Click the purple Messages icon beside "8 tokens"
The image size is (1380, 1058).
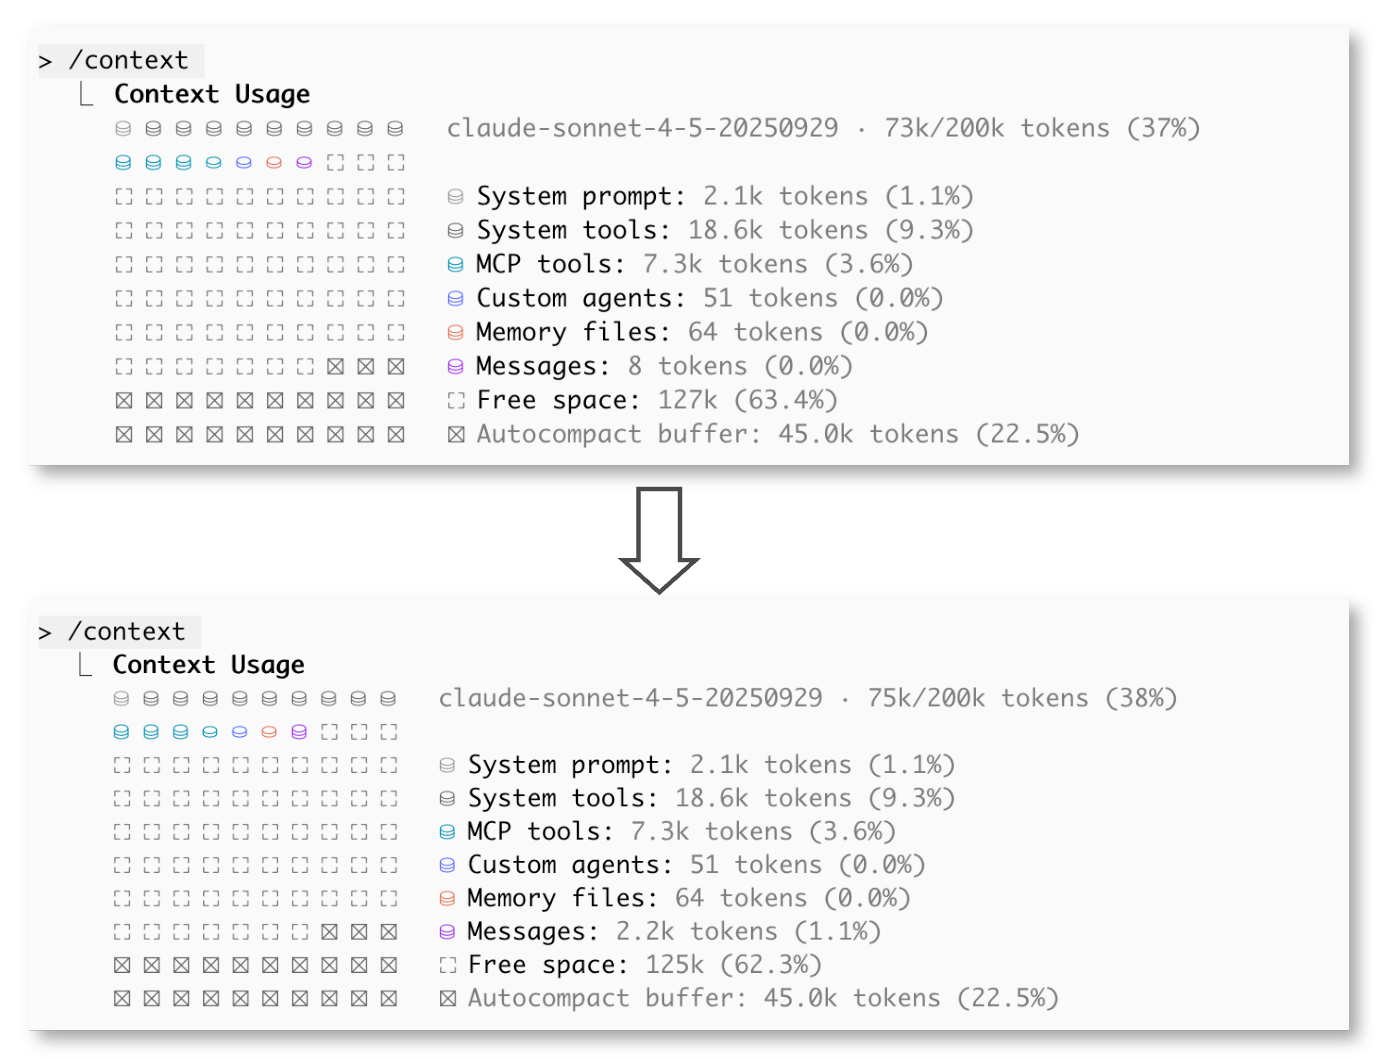coord(456,367)
